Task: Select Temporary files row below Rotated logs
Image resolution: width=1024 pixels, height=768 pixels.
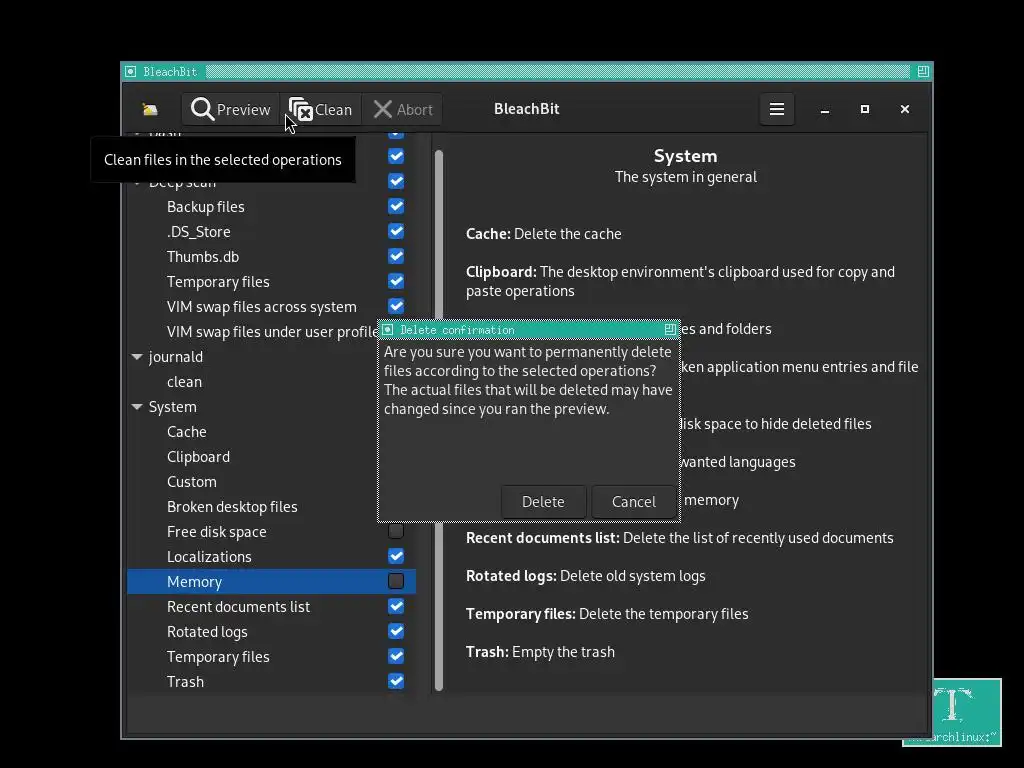Action: pyautogui.click(x=271, y=656)
